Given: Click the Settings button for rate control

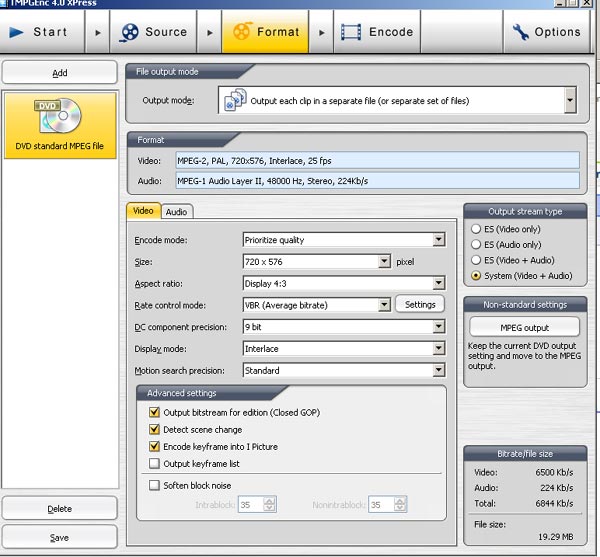Looking at the screenshot, I should [x=420, y=304].
